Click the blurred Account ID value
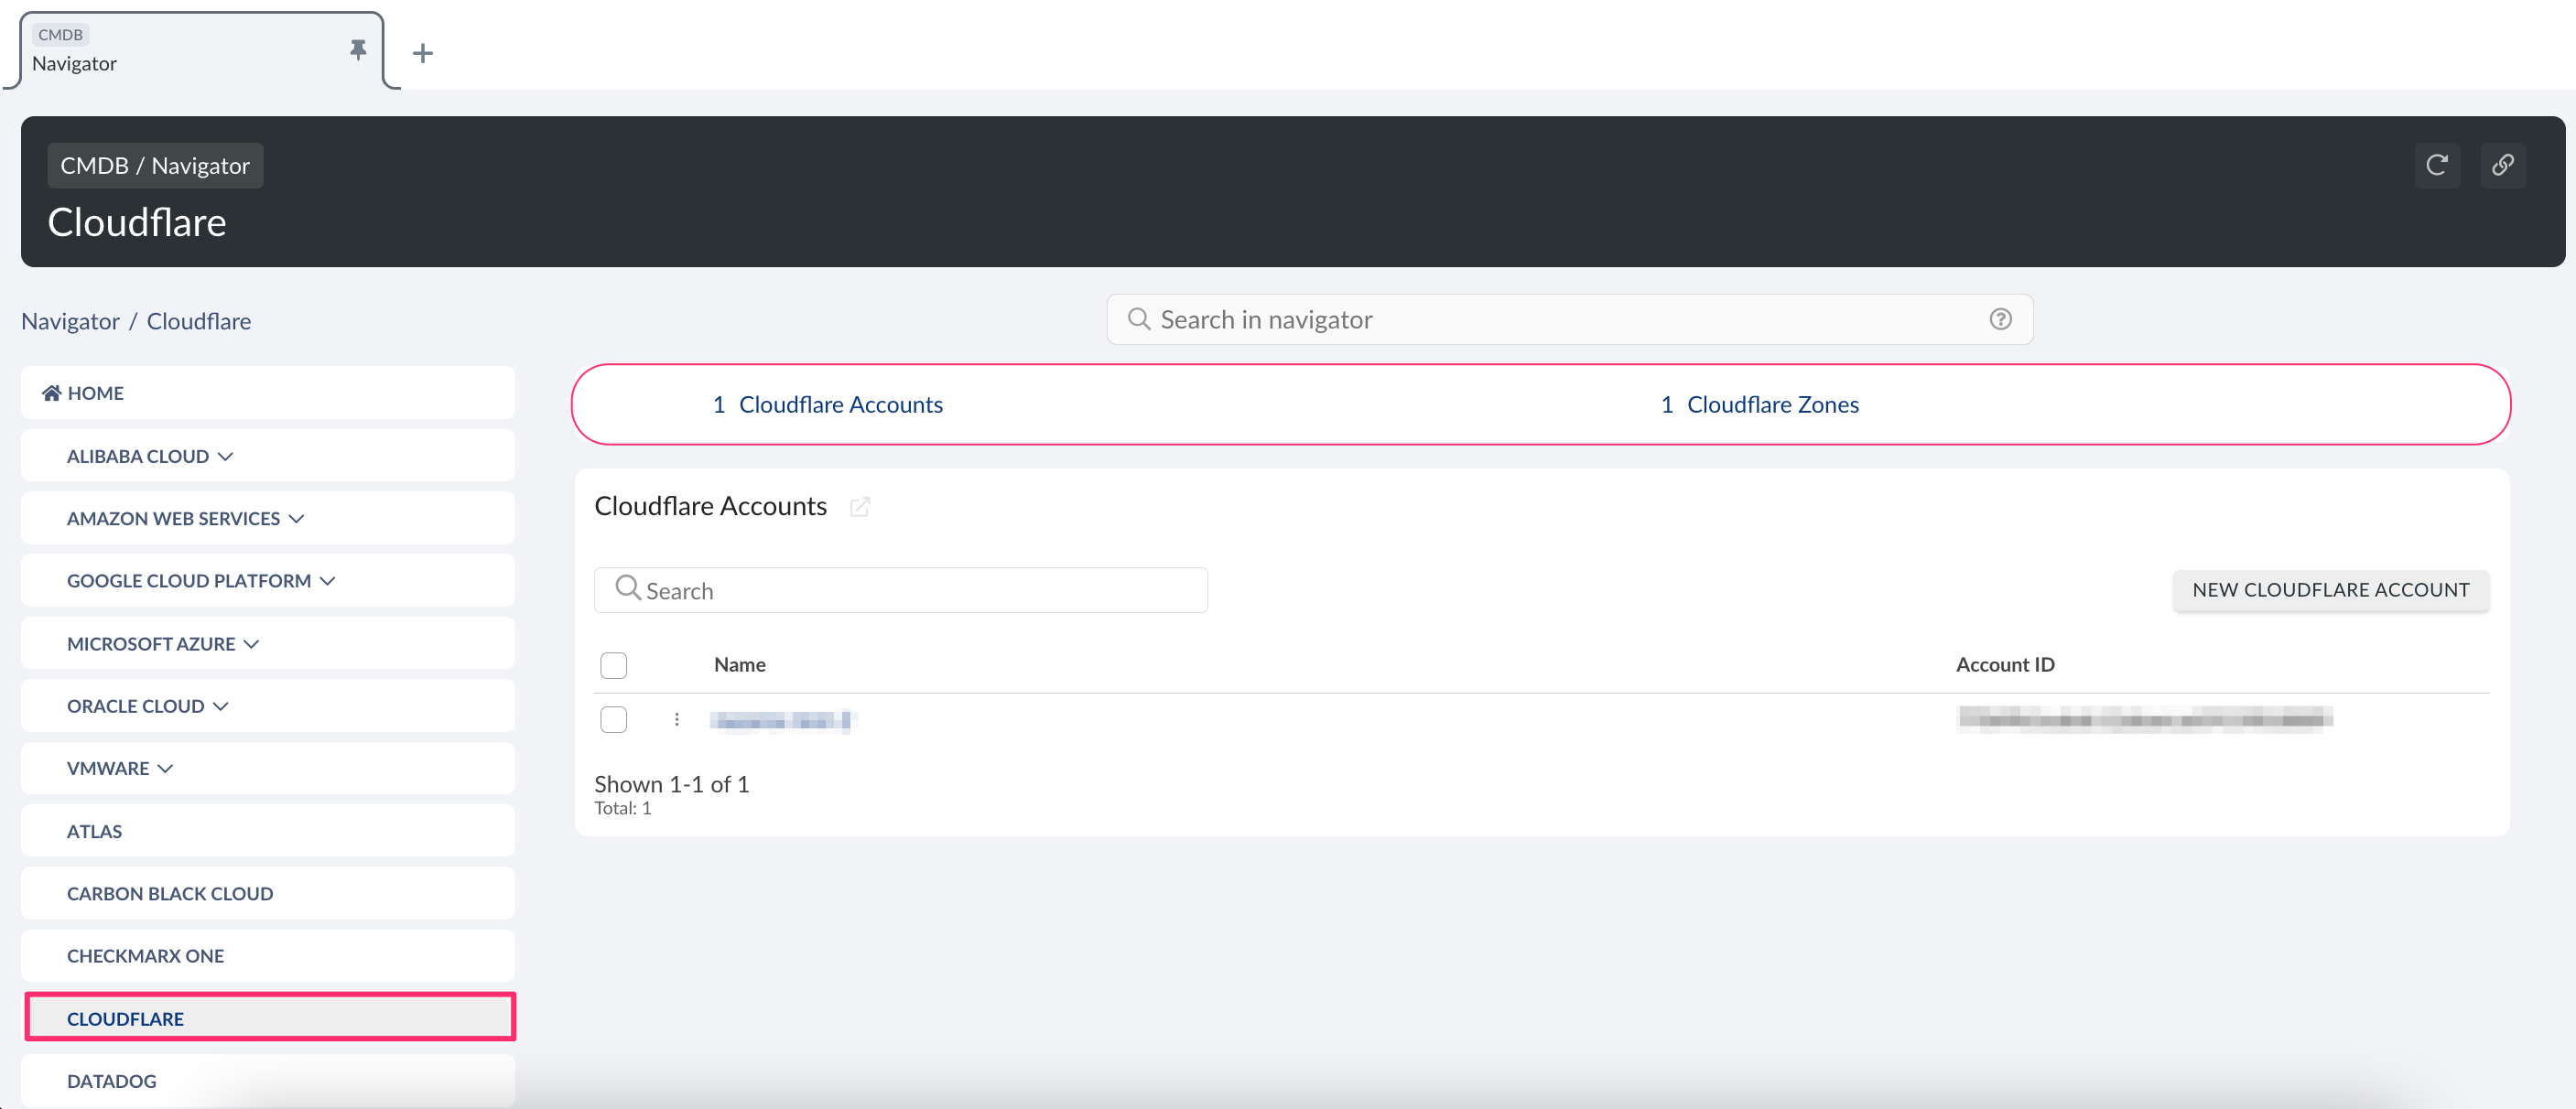 coord(2144,718)
